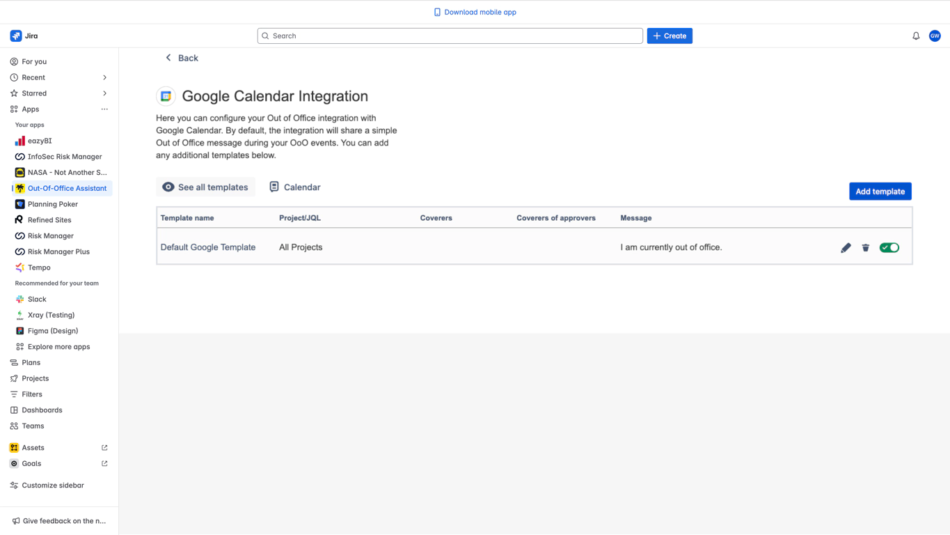Click the Create button
Screen dimensions: 950x535
pyautogui.click(x=669, y=36)
